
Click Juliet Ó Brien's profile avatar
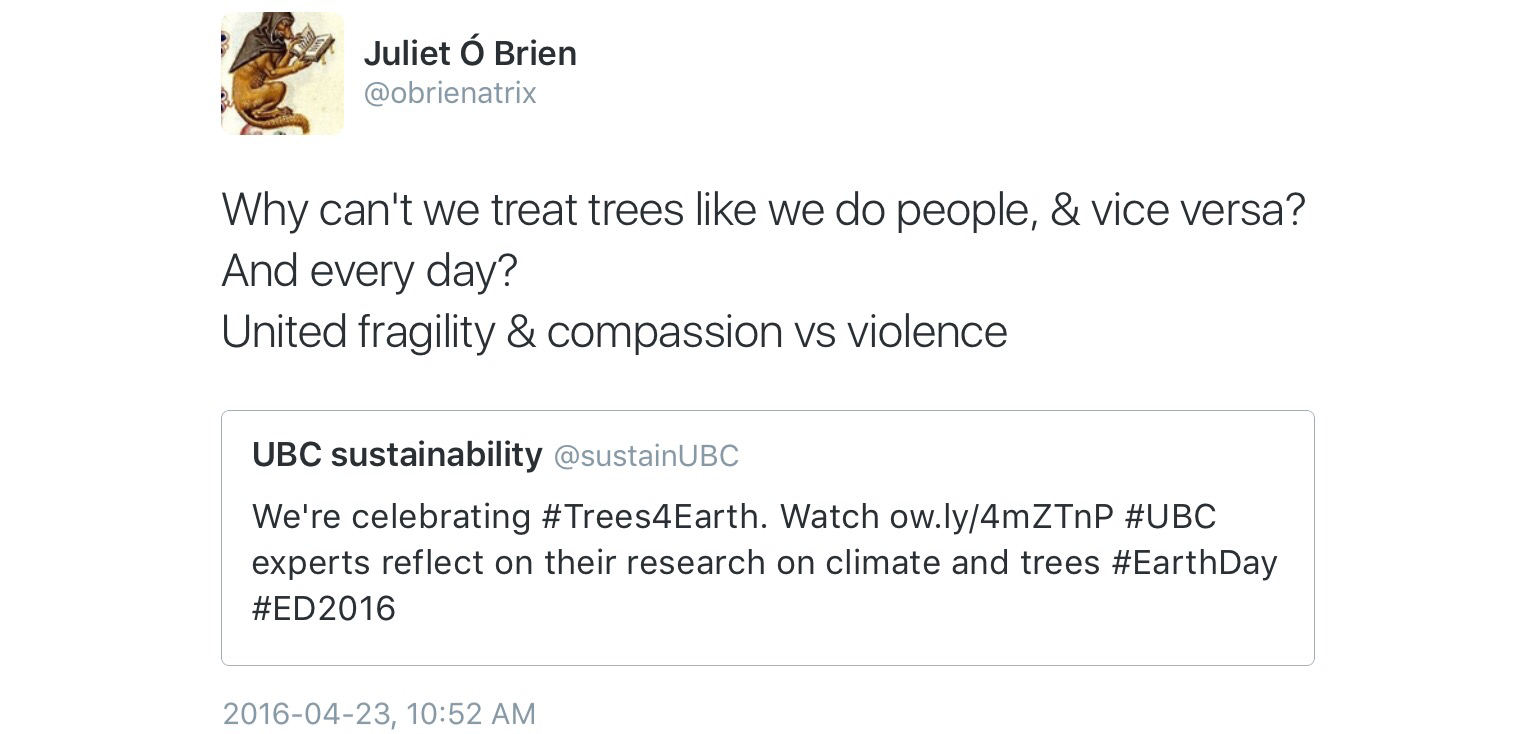point(282,73)
